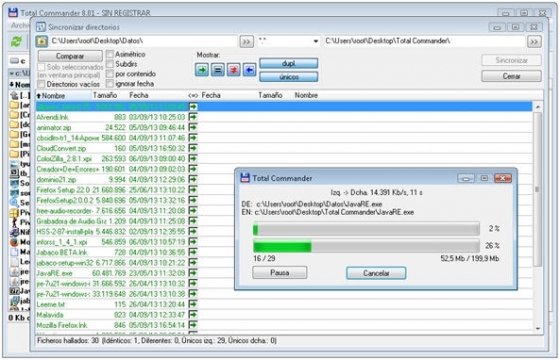Sort by left Tamaño column header
This screenshot has width=560, height=360.
[x=105, y=95]
